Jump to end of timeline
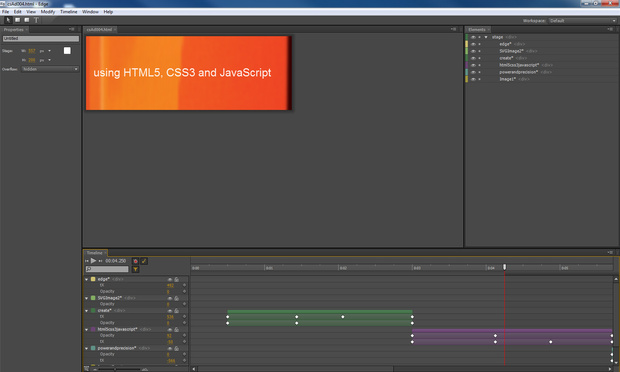The width and height of the screenshot is (620, 372). 100,261
